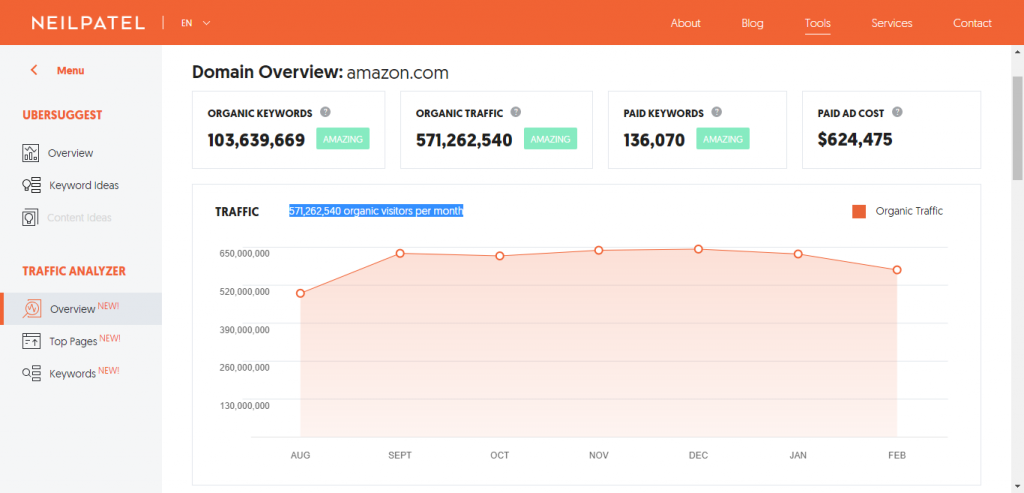Click the 650,000,000 axis label
1024x493 pixels.
click(244, 253)
